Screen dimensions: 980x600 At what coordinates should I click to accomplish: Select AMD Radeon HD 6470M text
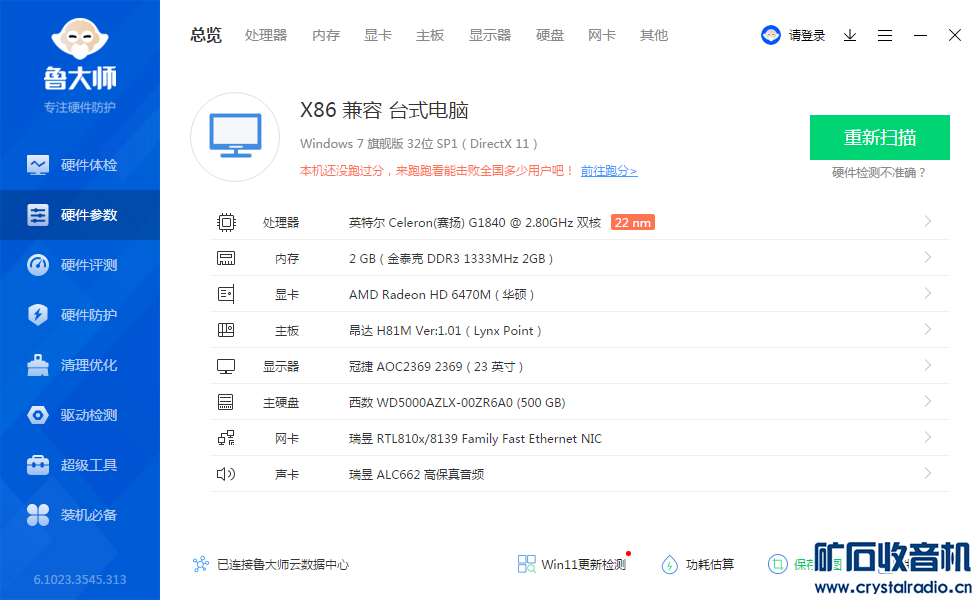pyautogui.click(x=441, y=294)
